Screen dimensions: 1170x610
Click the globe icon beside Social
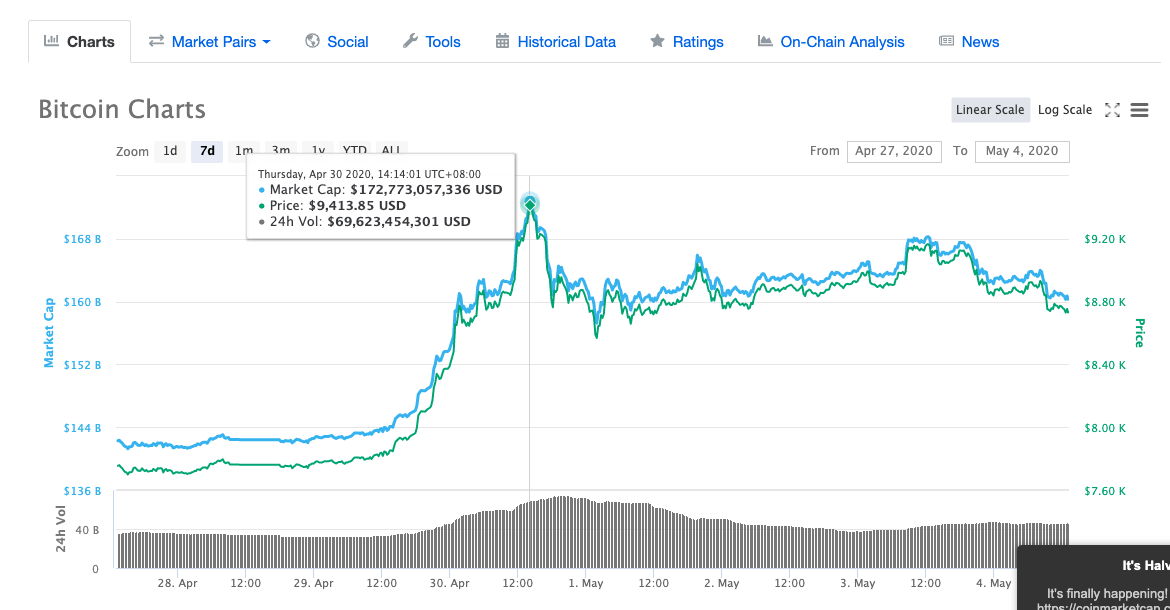pos(313,41)
